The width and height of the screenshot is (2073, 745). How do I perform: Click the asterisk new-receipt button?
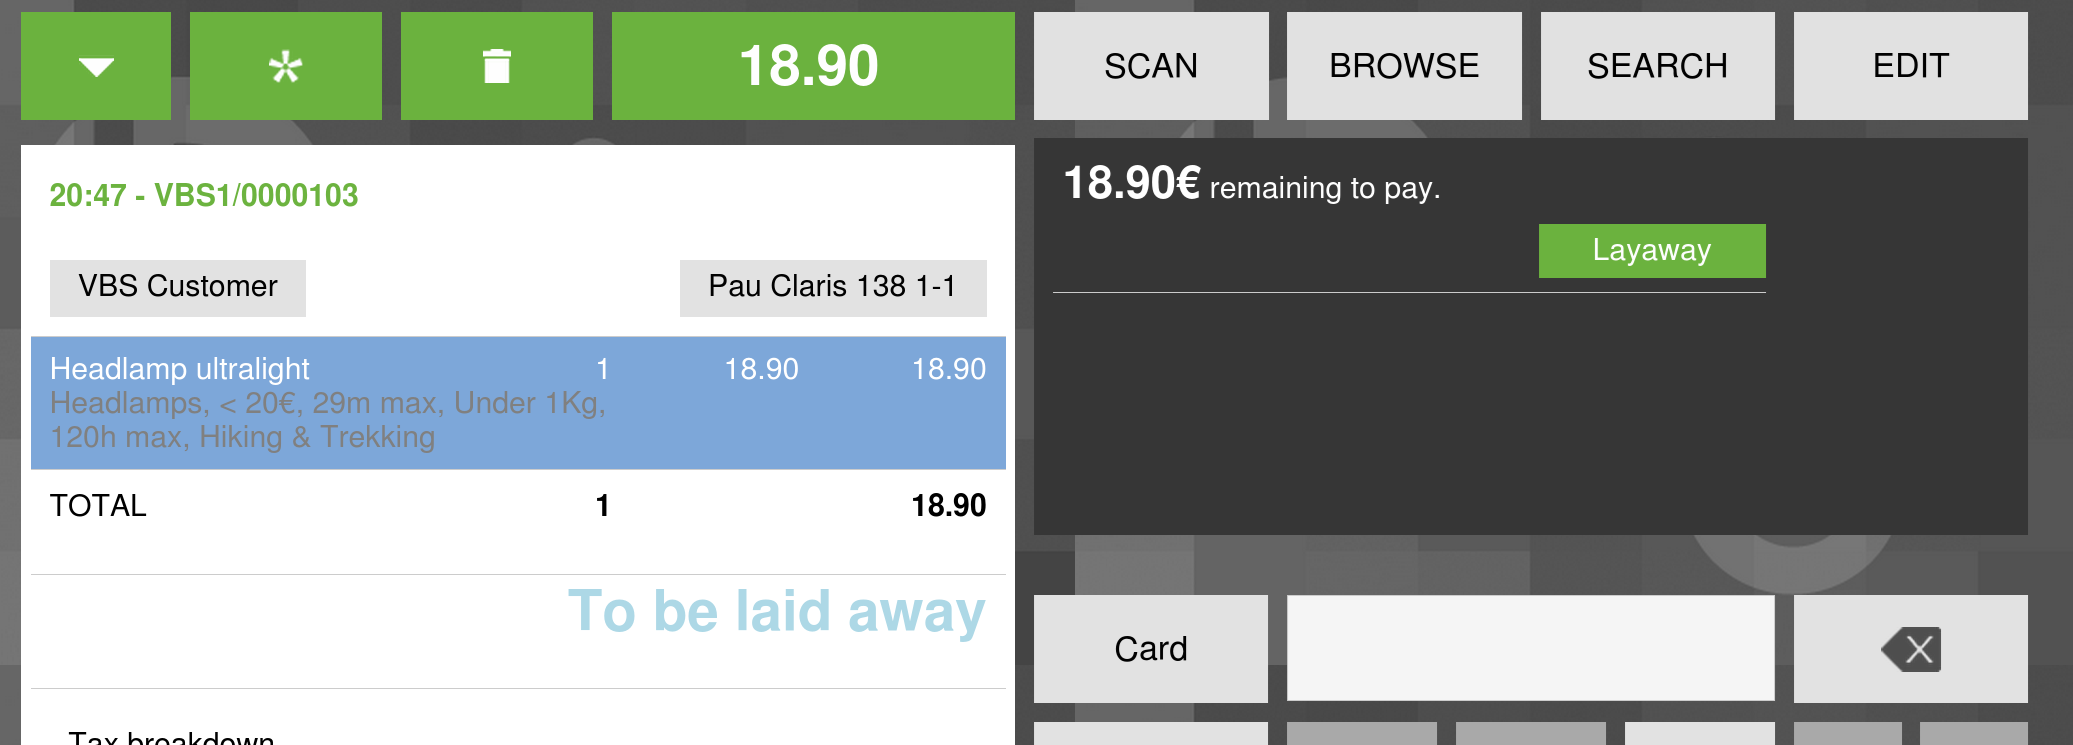tap(285, 66)
